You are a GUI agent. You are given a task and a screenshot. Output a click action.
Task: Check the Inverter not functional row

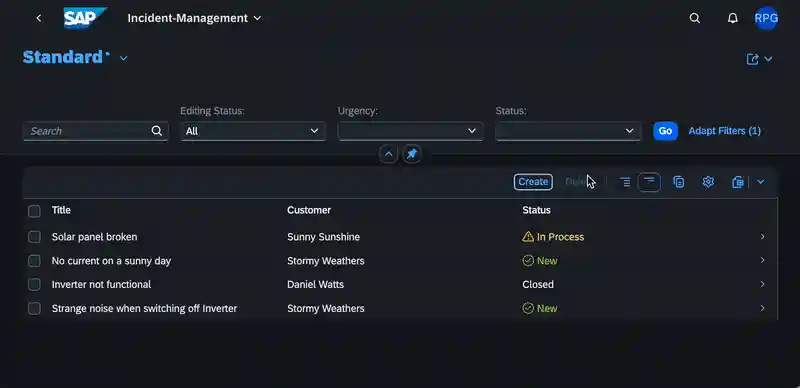click(x=34, y=284)
